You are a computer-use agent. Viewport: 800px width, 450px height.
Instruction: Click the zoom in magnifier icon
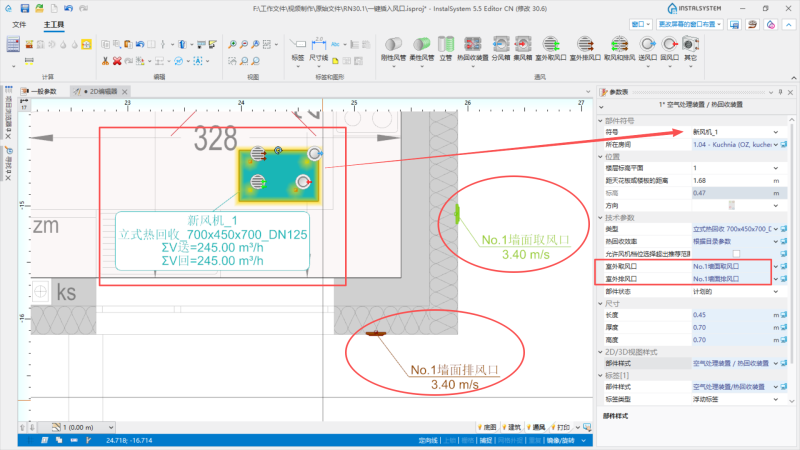pos(232,44)
